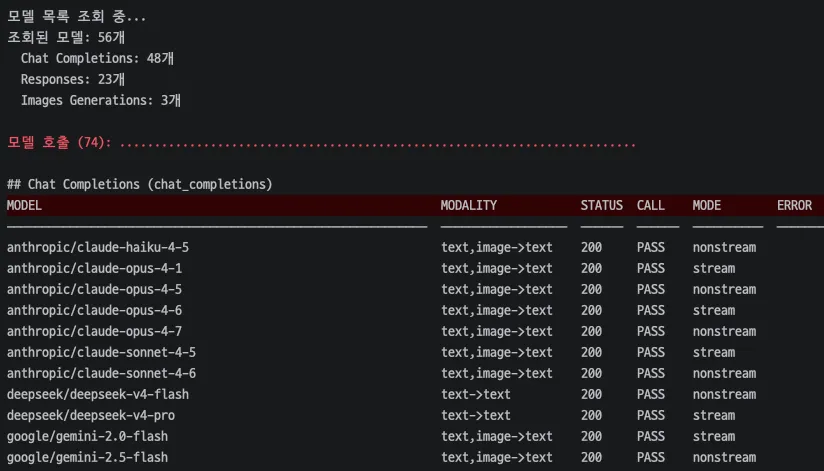Click 'stream' in claude-opus-4-1 row

coord(714,268)
